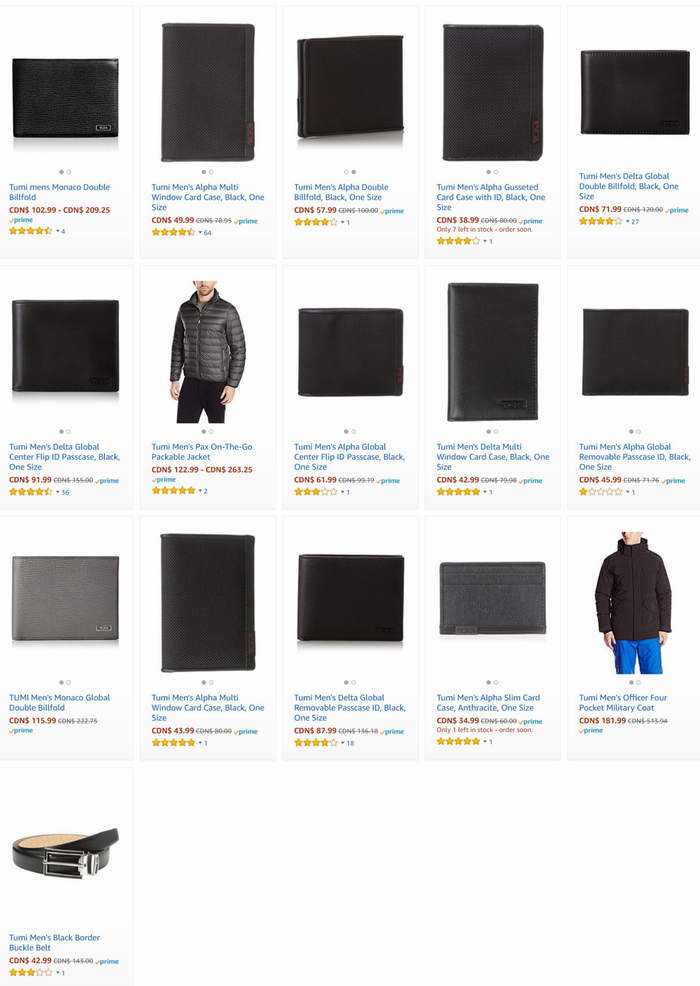The height and width of the screenshot is (986, 700).
Task: Open the Tumi mens Monaco Double Billfold image
Action: 65,98
